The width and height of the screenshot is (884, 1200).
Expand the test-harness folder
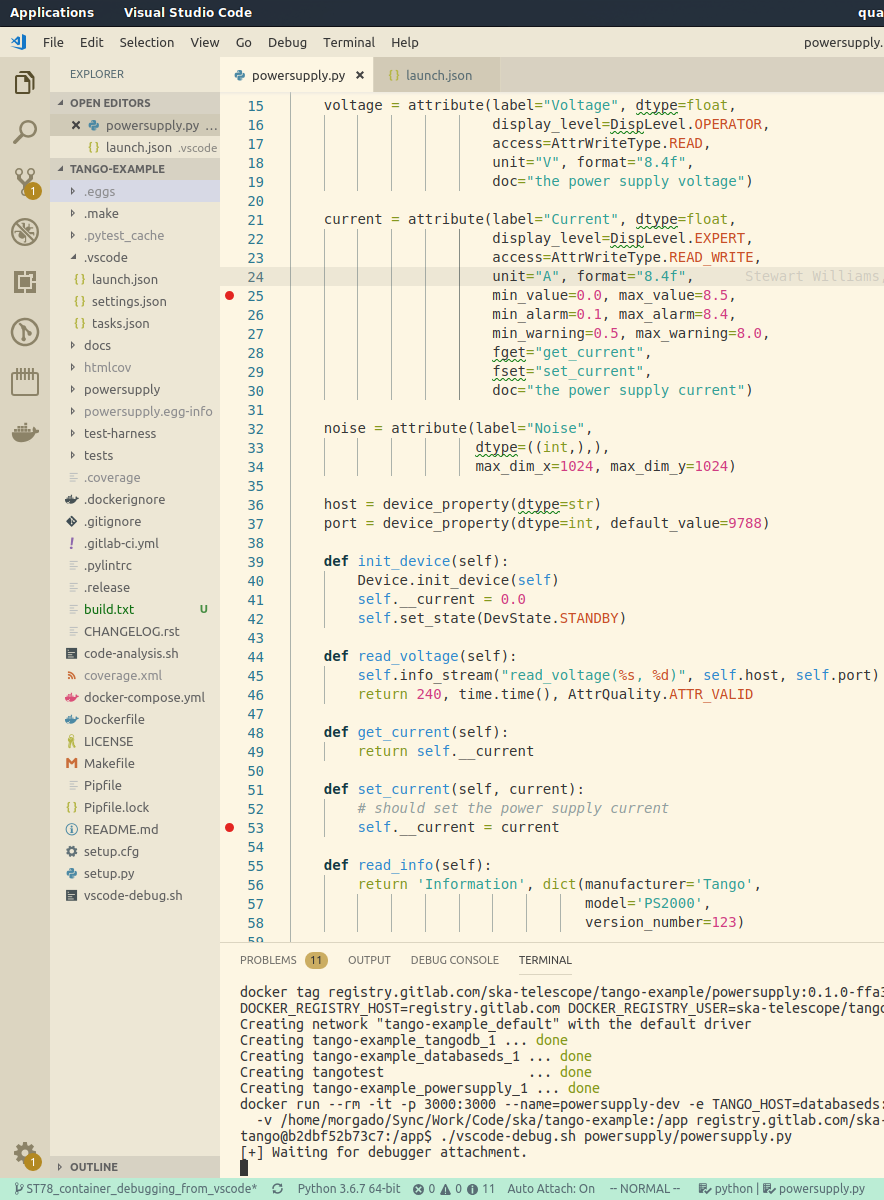point(135,433)
